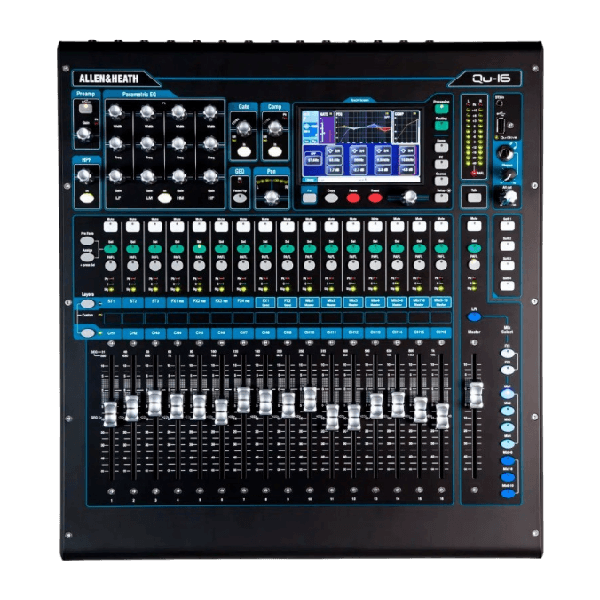Enable PAFL on channel 3
Viewport: 600px width, 600px height.
coord(155,266)
